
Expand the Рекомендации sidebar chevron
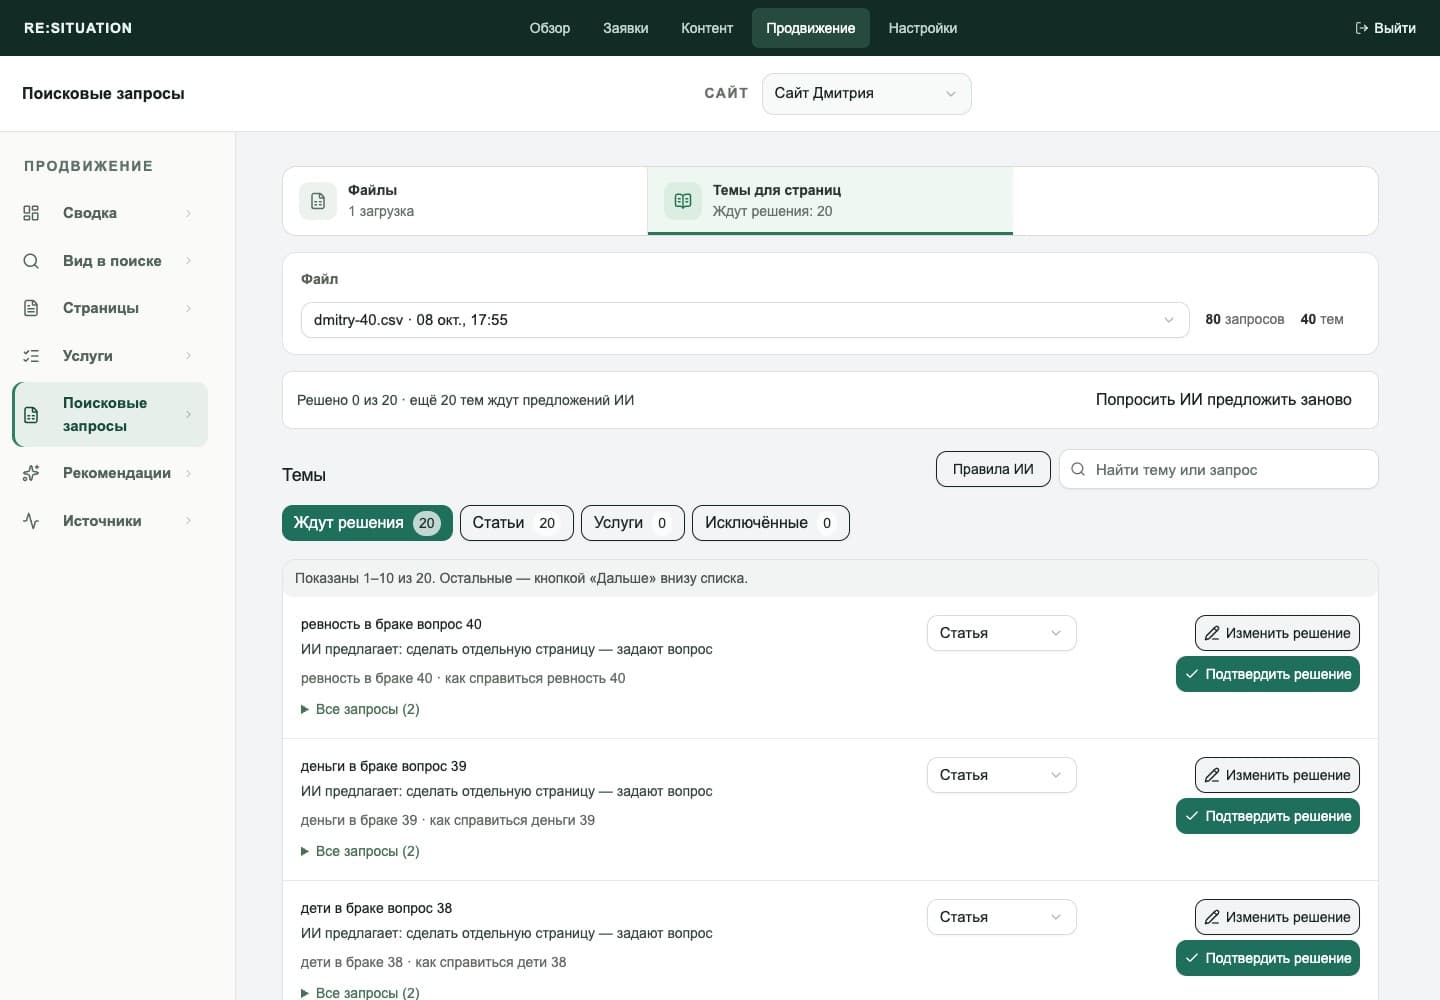[x=188, y=473]
